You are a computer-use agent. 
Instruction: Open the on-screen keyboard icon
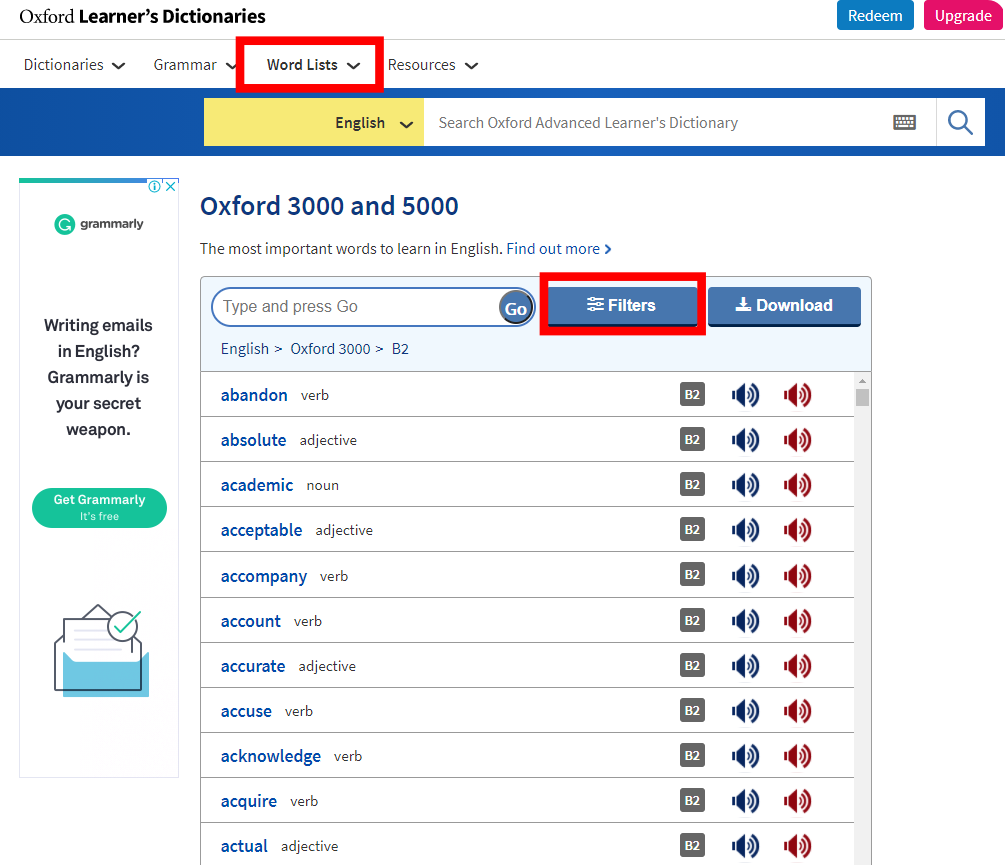(x=904, y=122)
